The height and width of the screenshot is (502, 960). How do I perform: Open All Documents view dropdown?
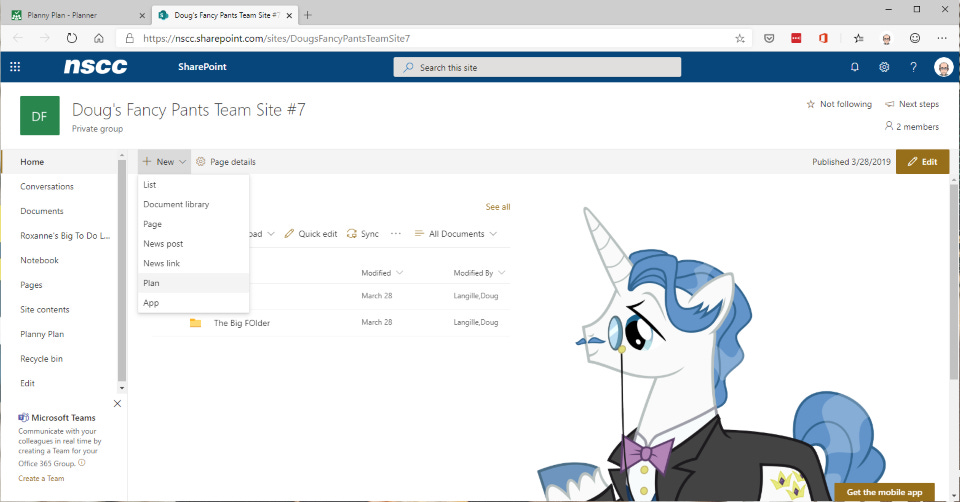click(456, 234)
